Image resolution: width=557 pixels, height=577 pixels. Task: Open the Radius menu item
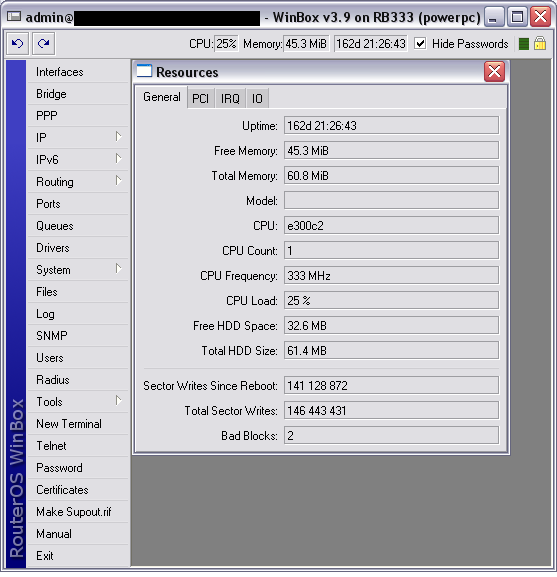[78, 380]
